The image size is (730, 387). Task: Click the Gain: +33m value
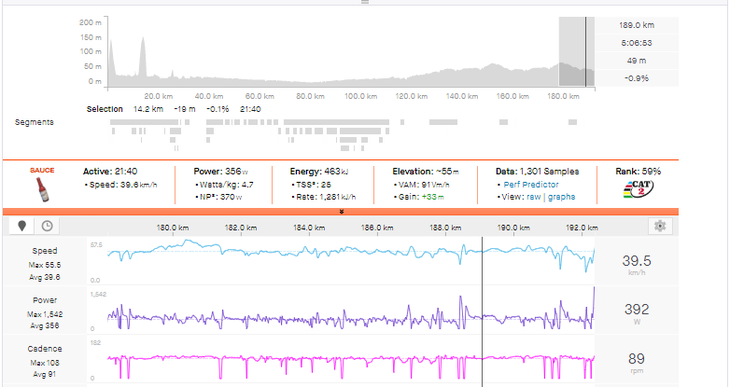tap(421, 197)
